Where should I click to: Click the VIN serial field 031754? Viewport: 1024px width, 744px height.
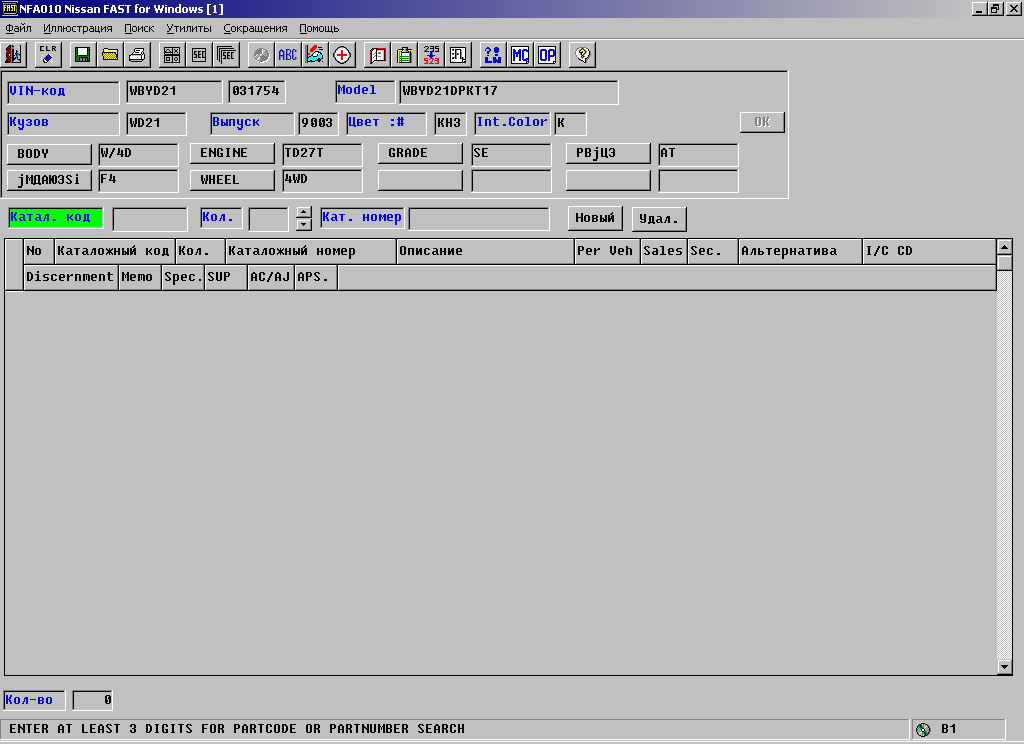[x=257, y=92]
